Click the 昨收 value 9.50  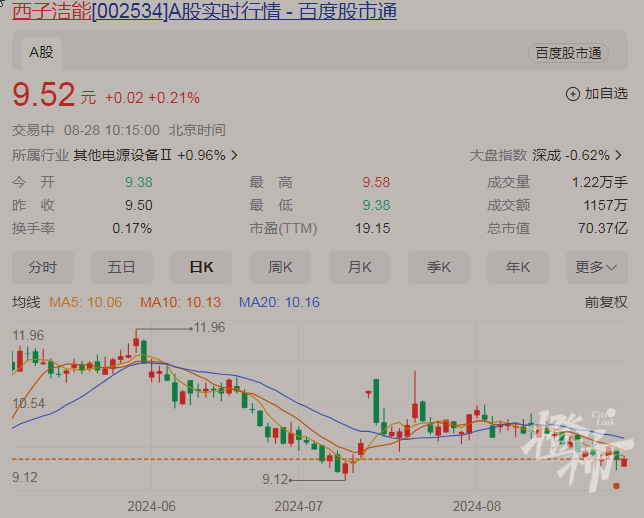click(x=139, y=205)
